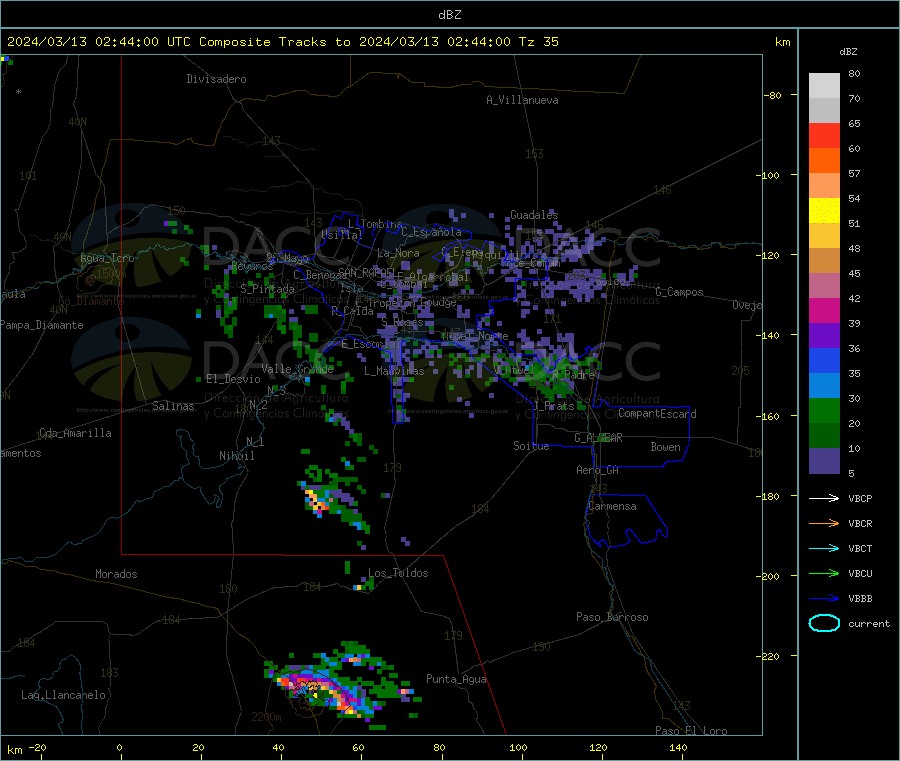Click the cyan VBCT arrow in legend

tap(824, 548)
